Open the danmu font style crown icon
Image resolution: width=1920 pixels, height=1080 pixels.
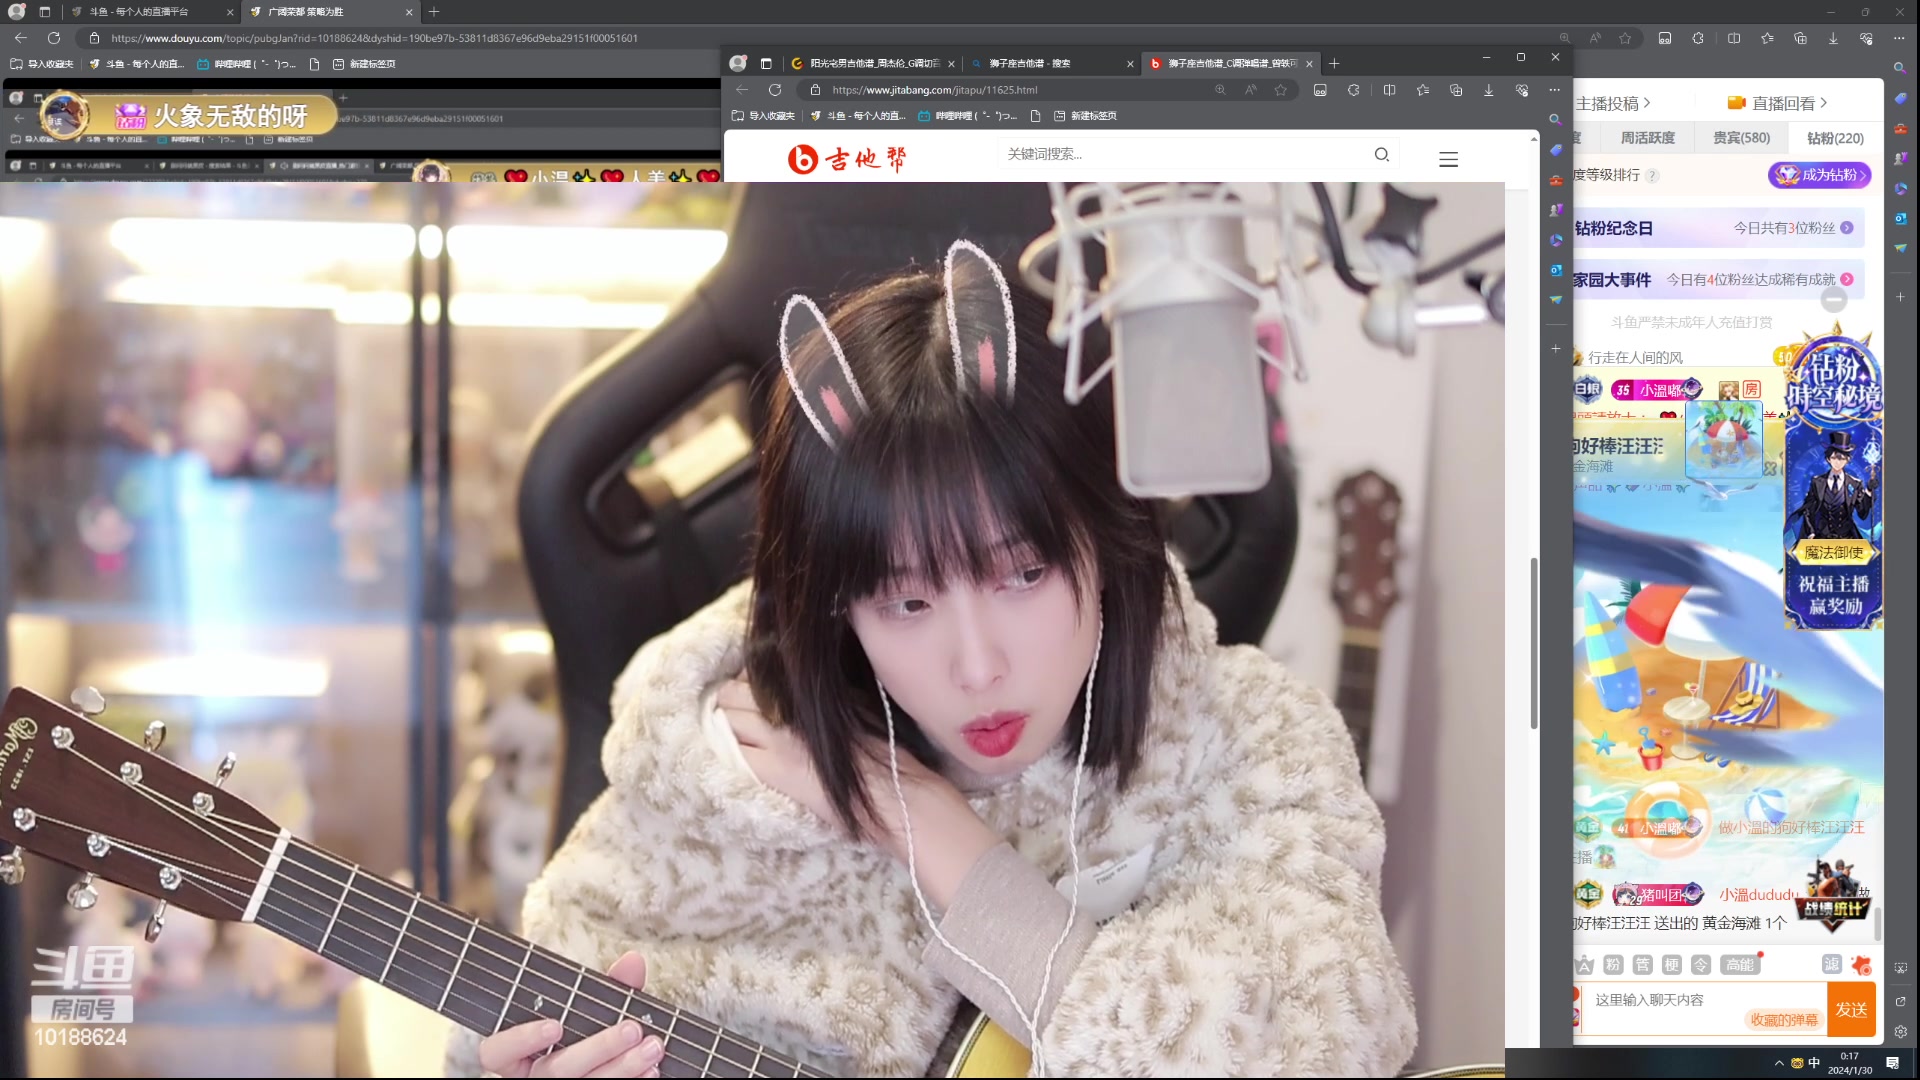click(1584, 964)
